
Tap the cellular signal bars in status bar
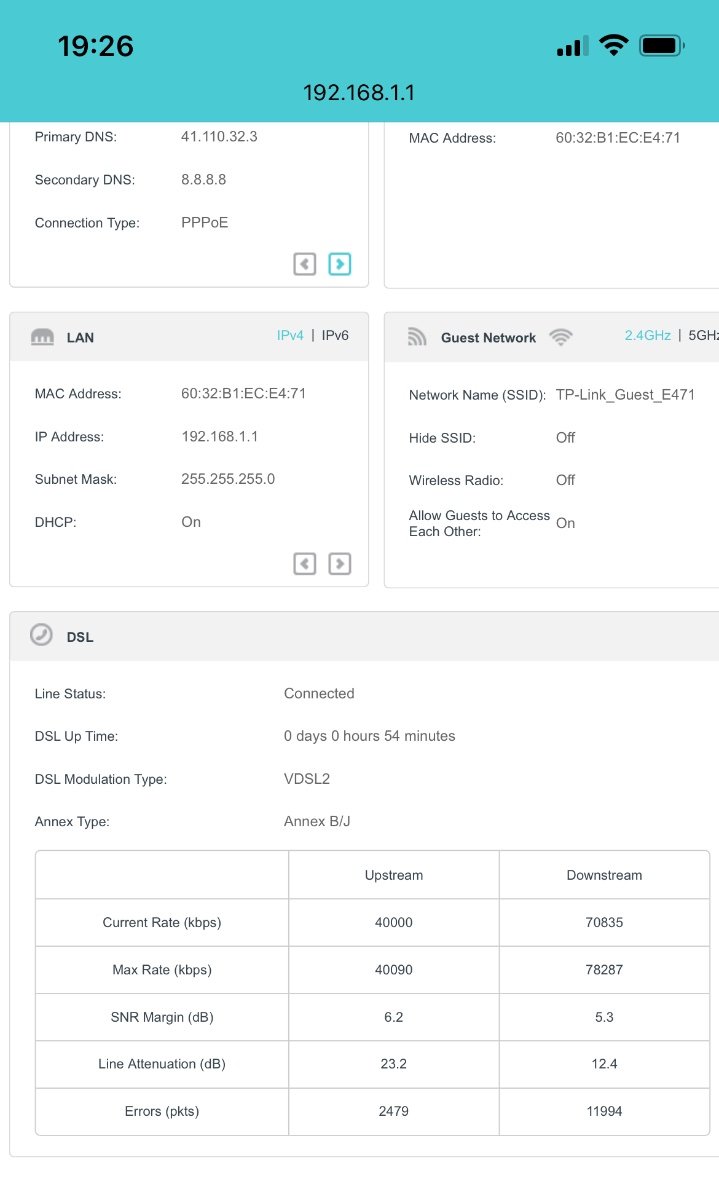point(572,46)
